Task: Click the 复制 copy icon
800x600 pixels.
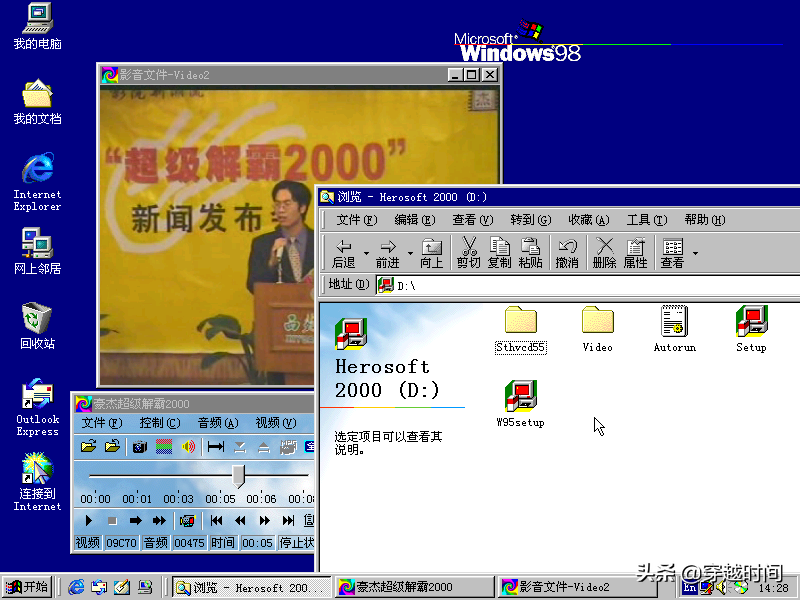Action: point(499,254)
